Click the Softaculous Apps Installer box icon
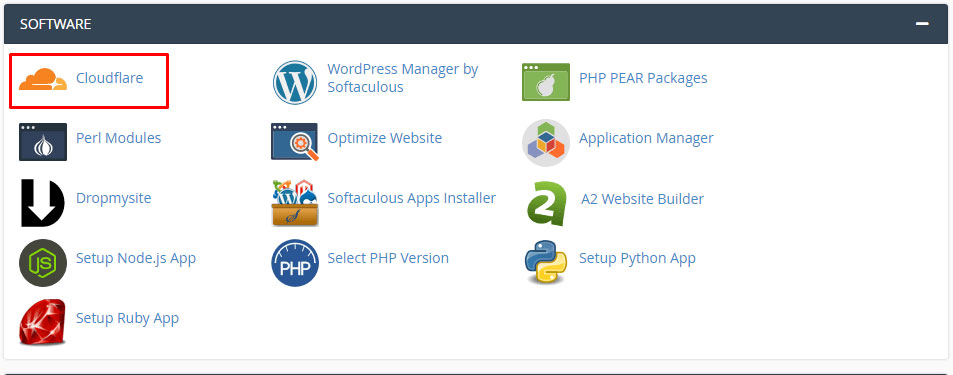 click(295, 203)
